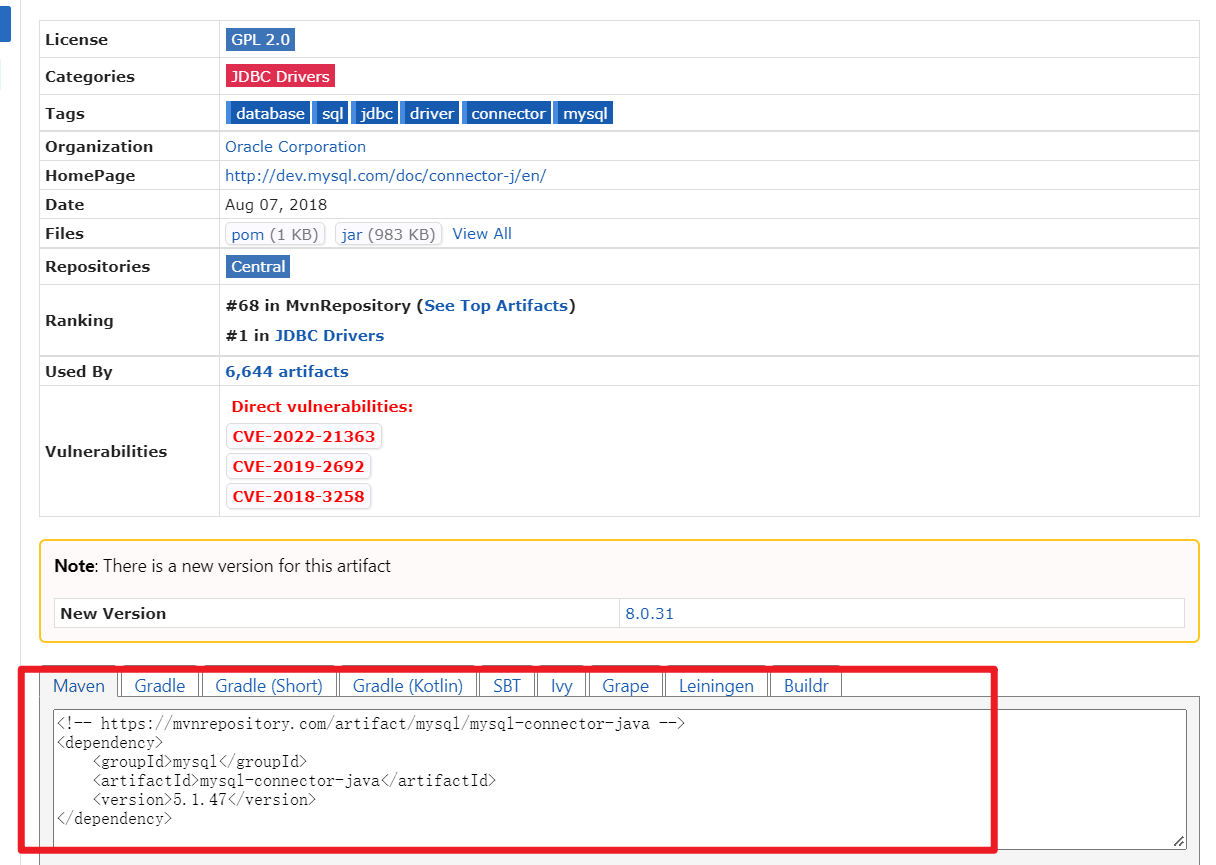Switch to the Gradle (Kotlin) tab
Viewport: 1216px width, 865px height.
point(408,685)
